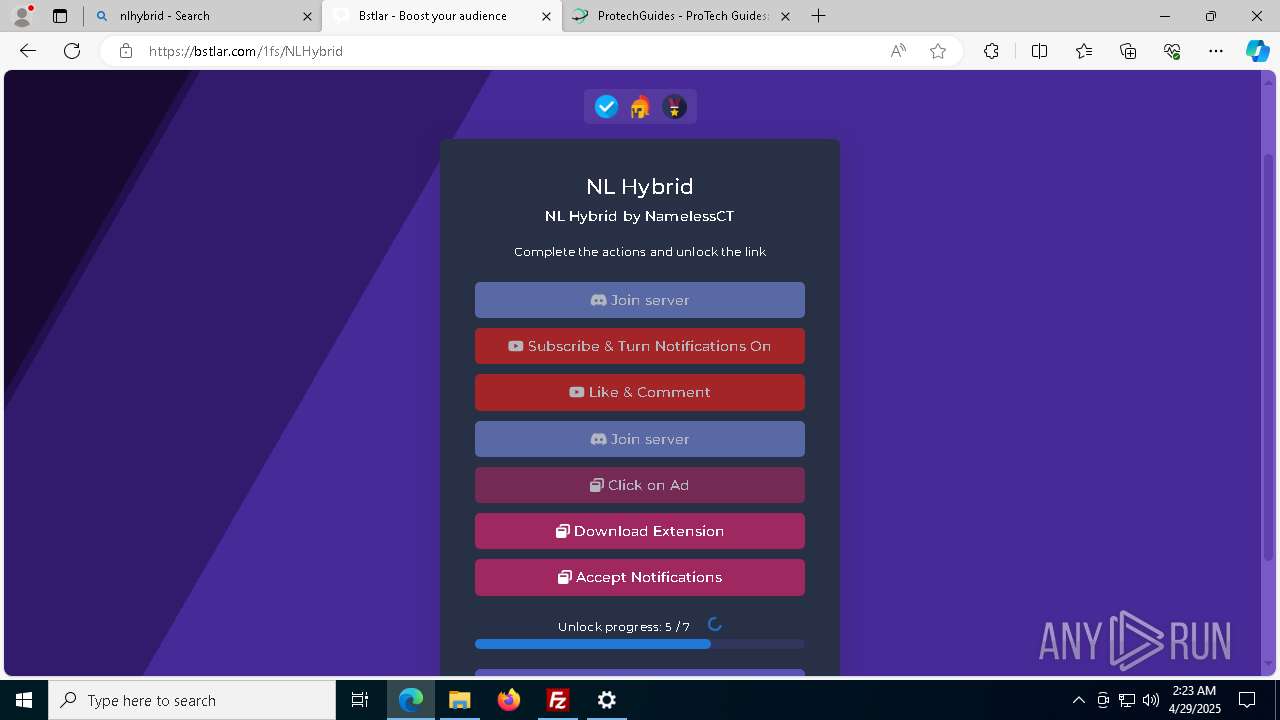Click the second Join server button
This screenshot has height=720, width=1280.
[640, 439]
